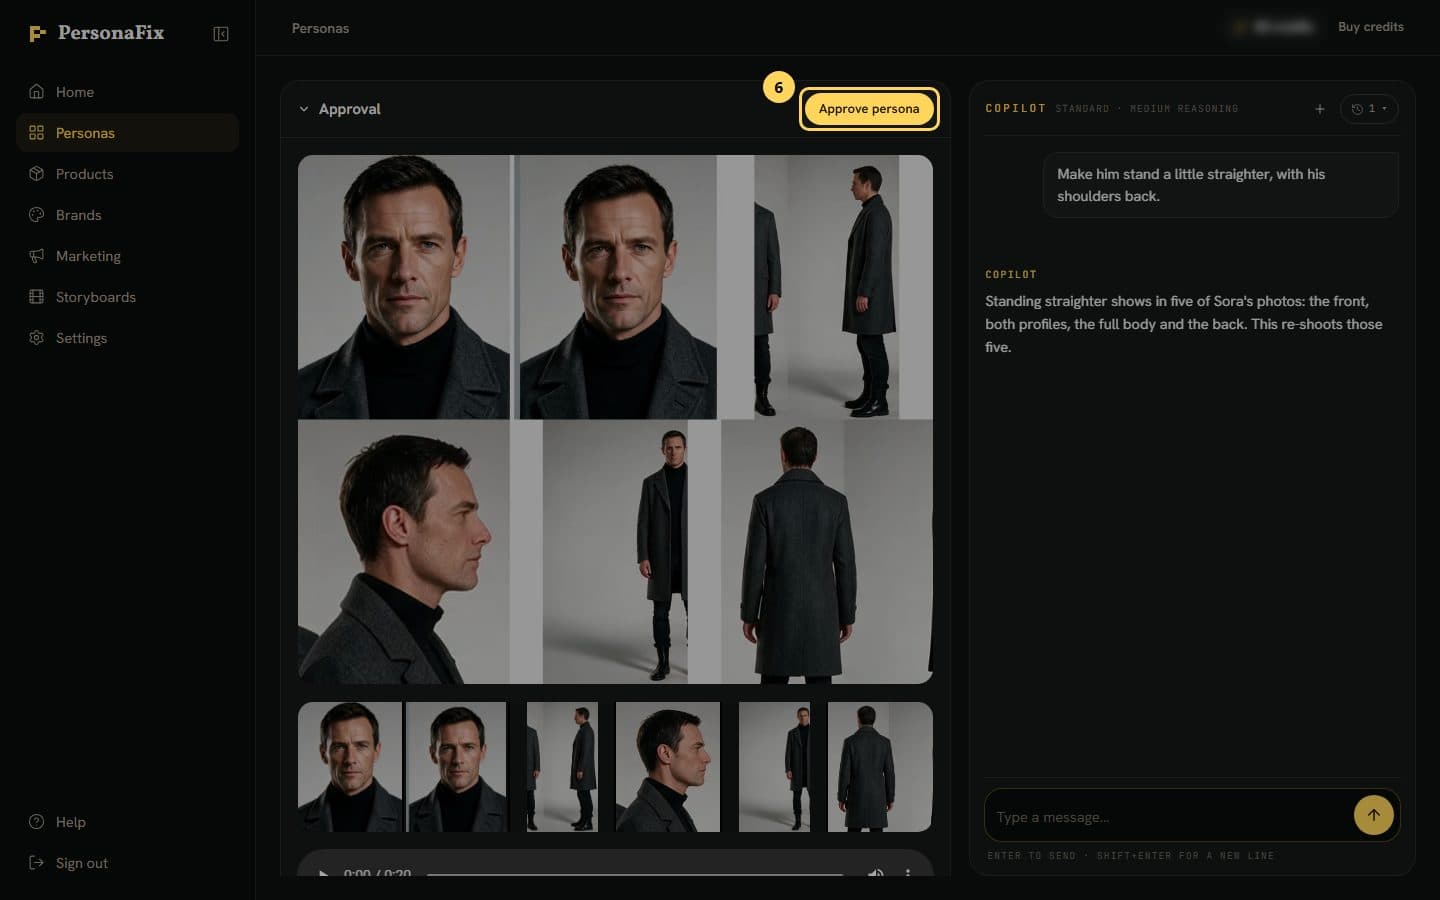Click the large persona contact sheet image
Viewport: 1440px width, 900px height.
(x=615, y=419)
